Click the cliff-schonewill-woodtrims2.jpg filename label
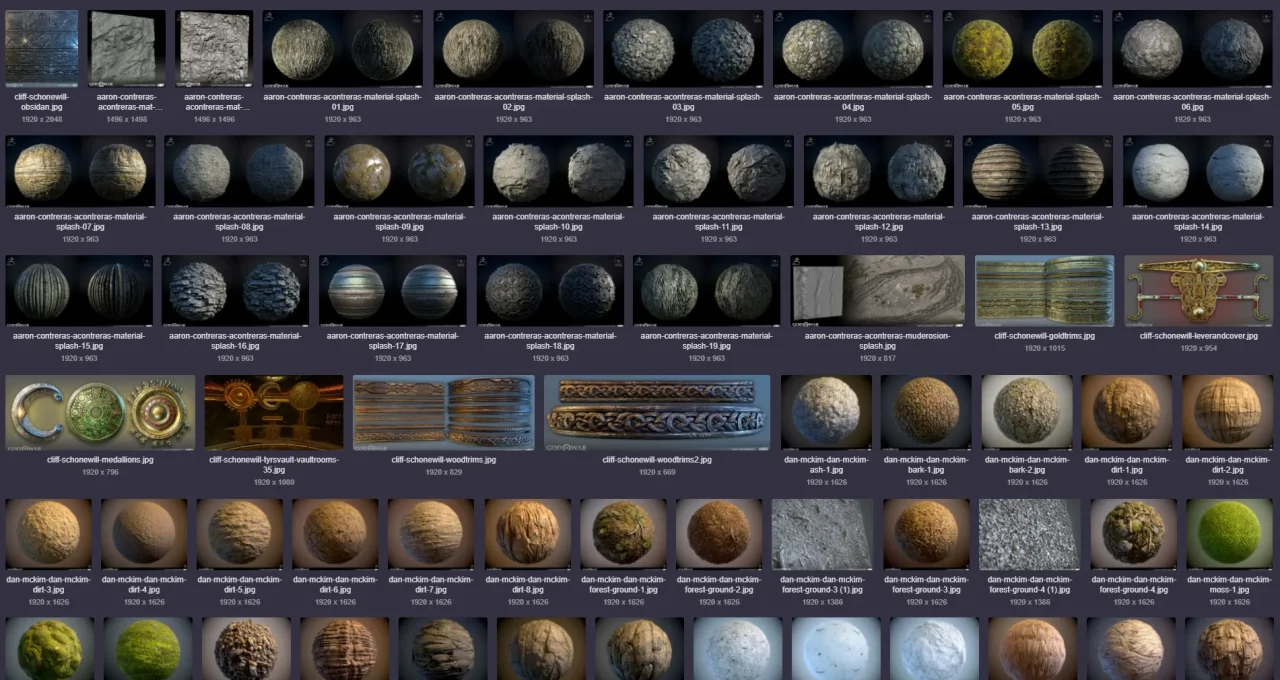 657,460
